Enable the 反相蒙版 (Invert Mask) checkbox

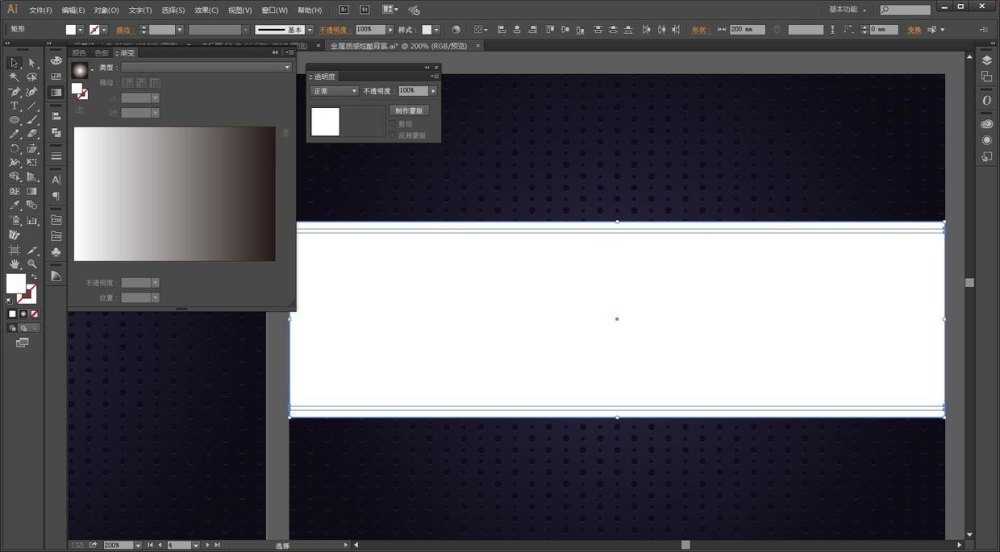393,135
